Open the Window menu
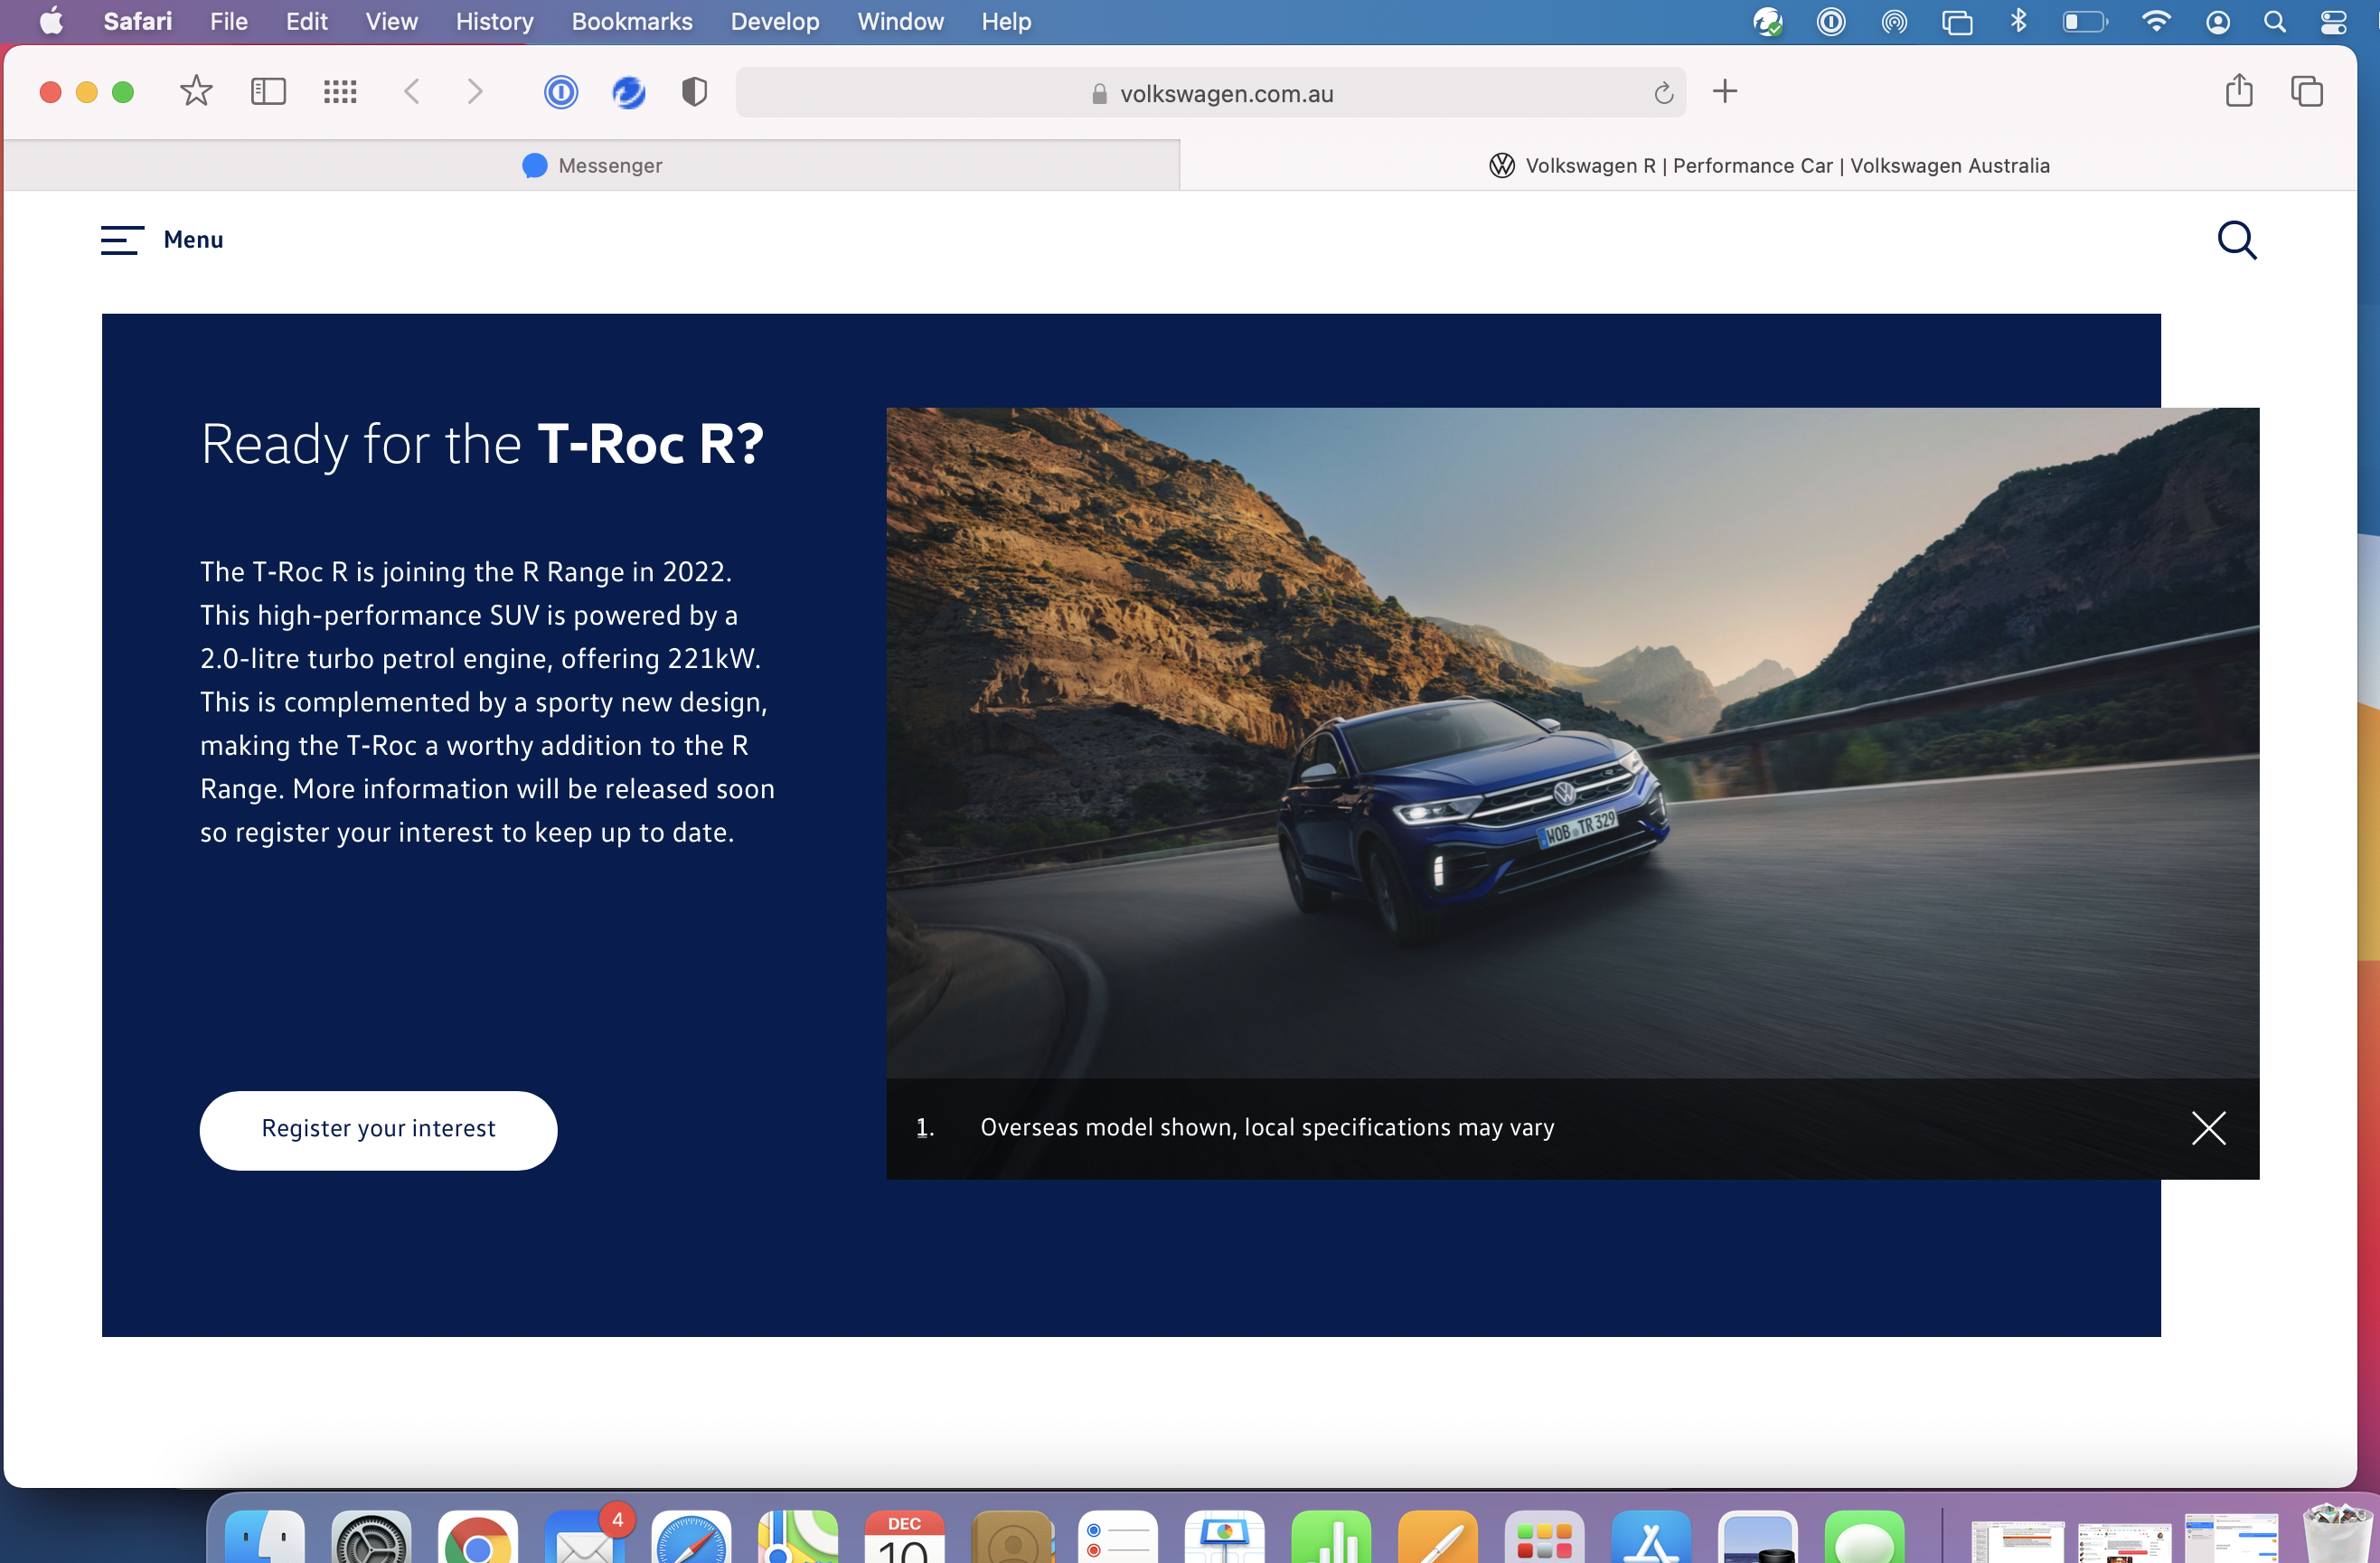This screenshot has width=2380, height=1563. click(900, 21)
